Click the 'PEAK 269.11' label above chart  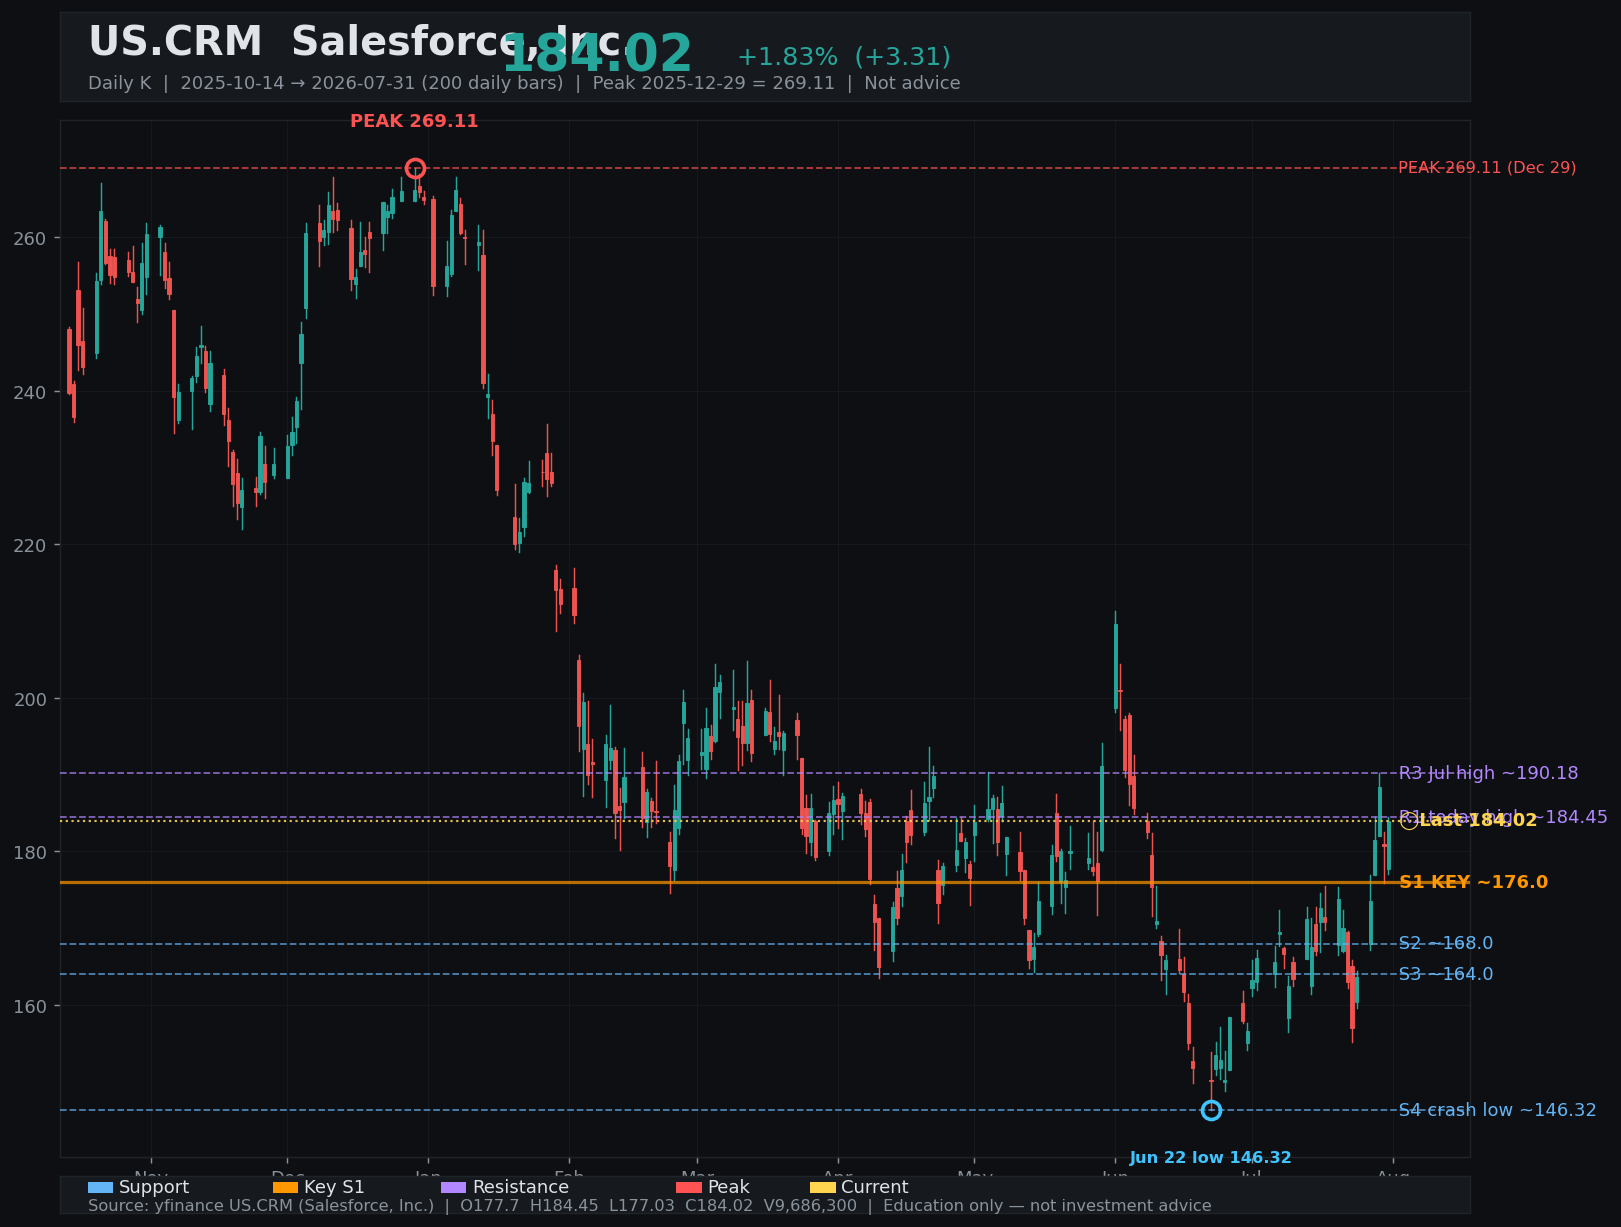tap(414, 121)
